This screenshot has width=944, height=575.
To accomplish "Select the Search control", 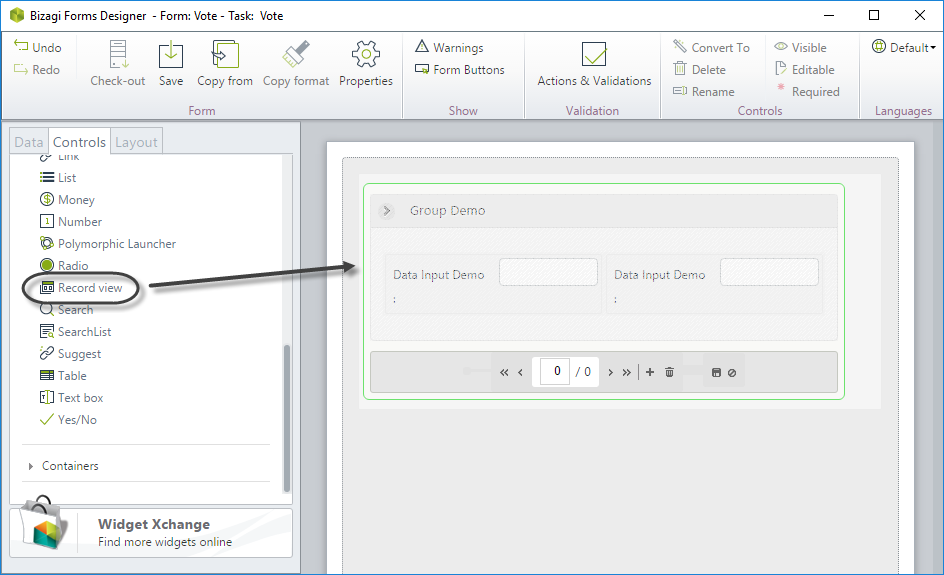I will (x=66, y=309).
